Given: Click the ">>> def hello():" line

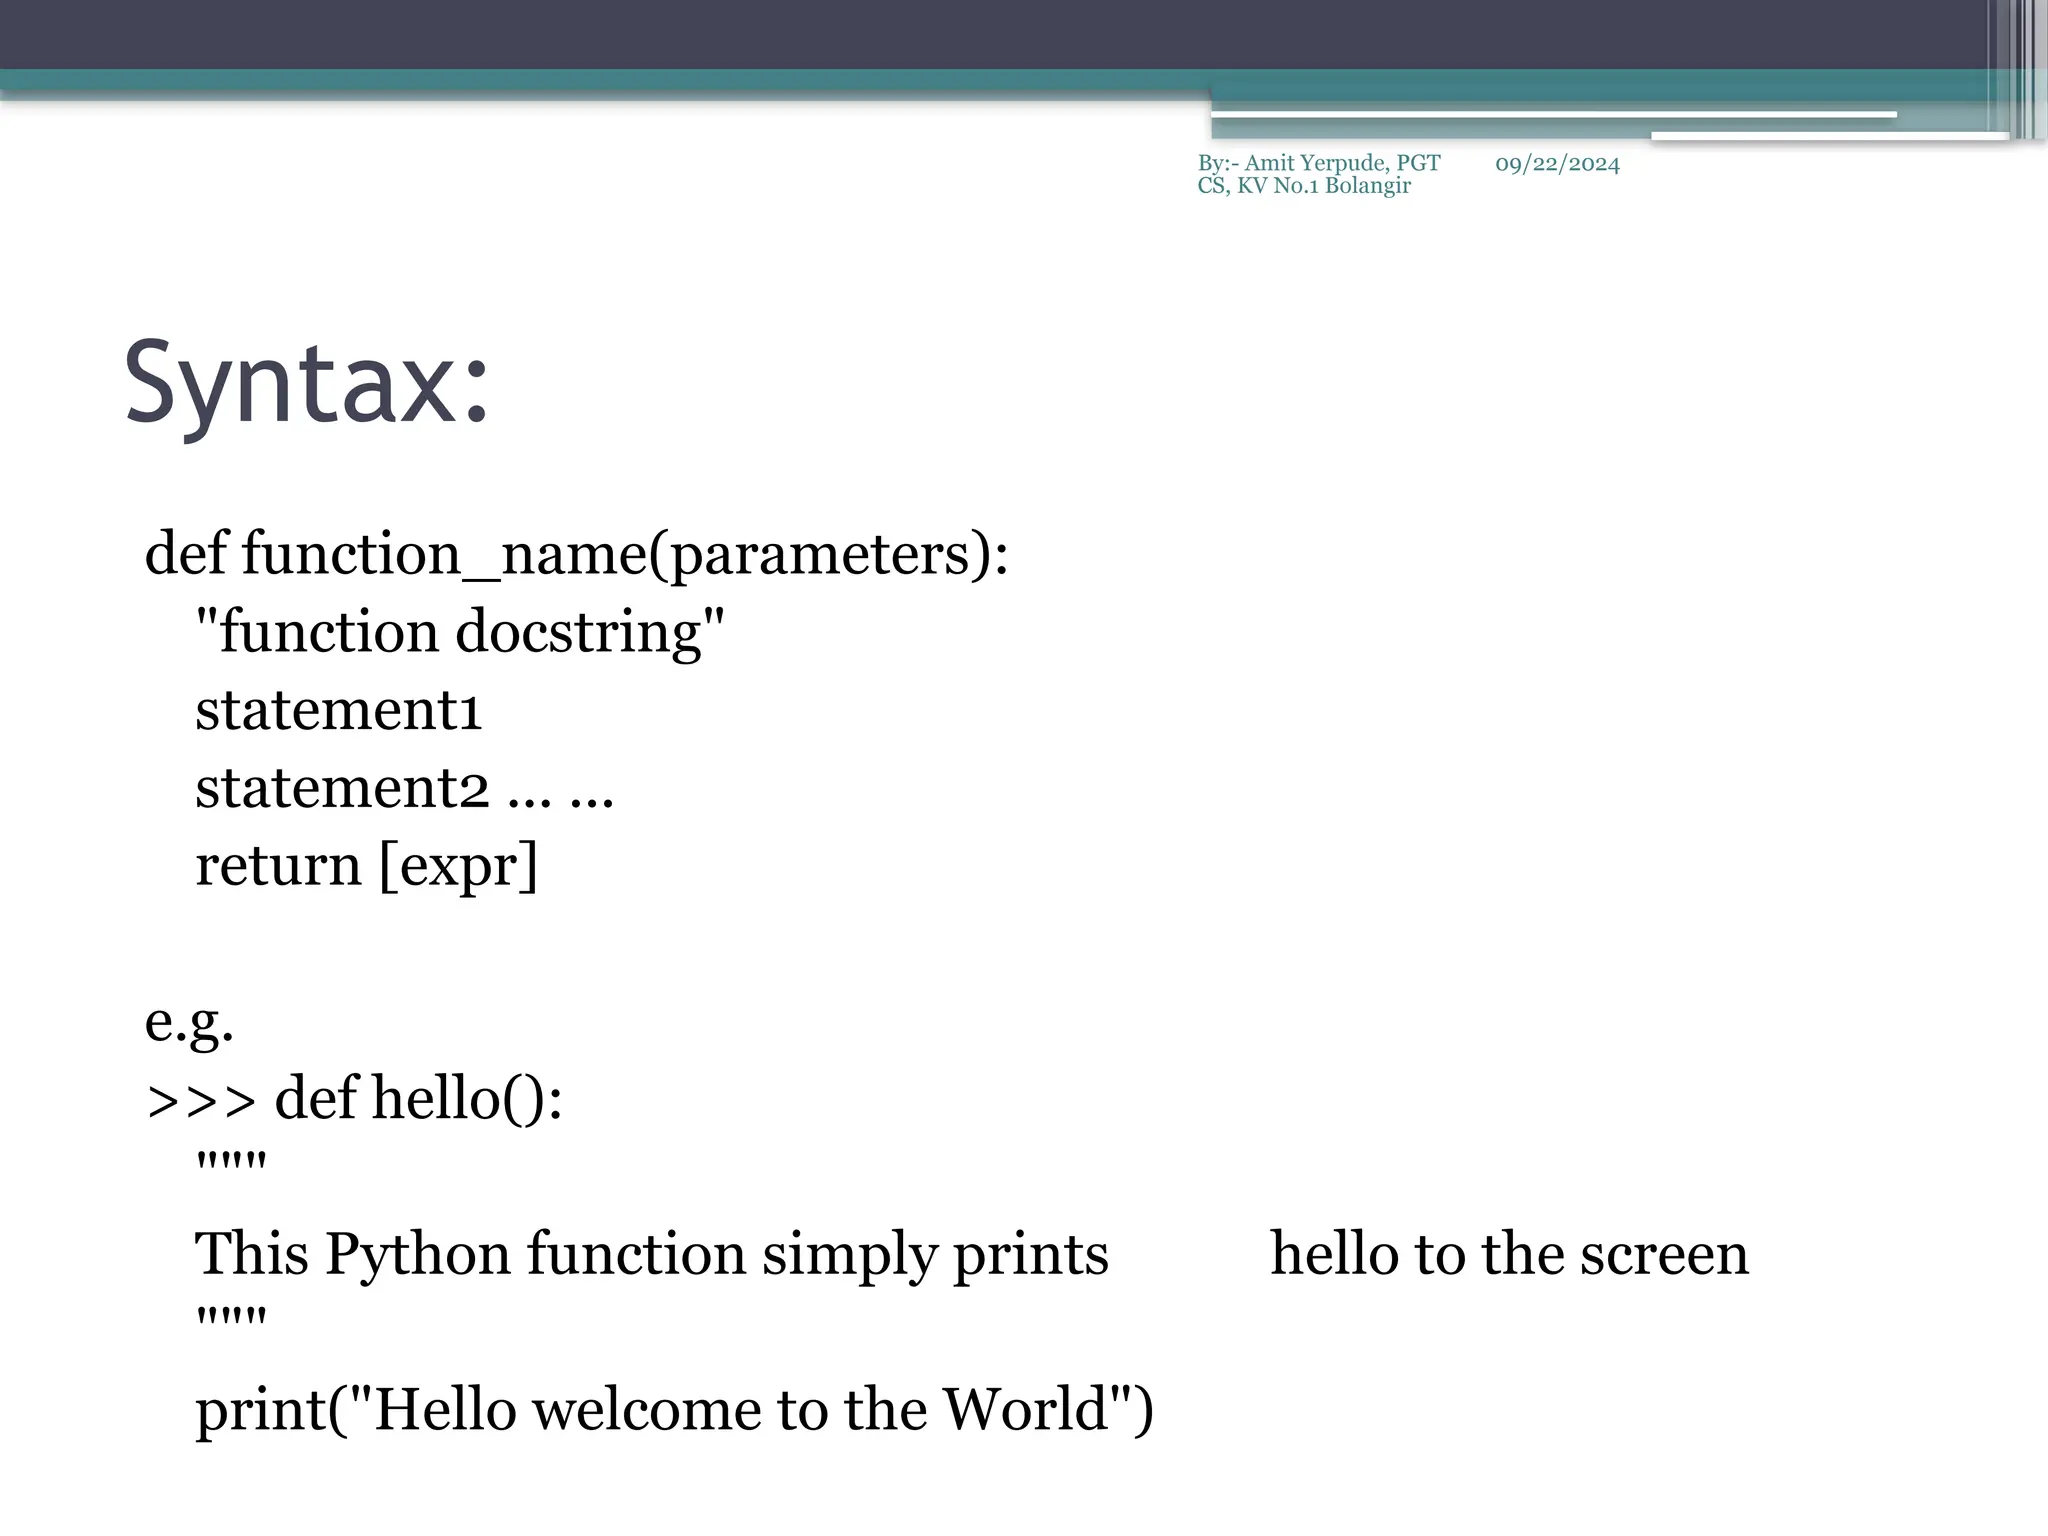Looking at the screenshot, I should [354, 1098].
